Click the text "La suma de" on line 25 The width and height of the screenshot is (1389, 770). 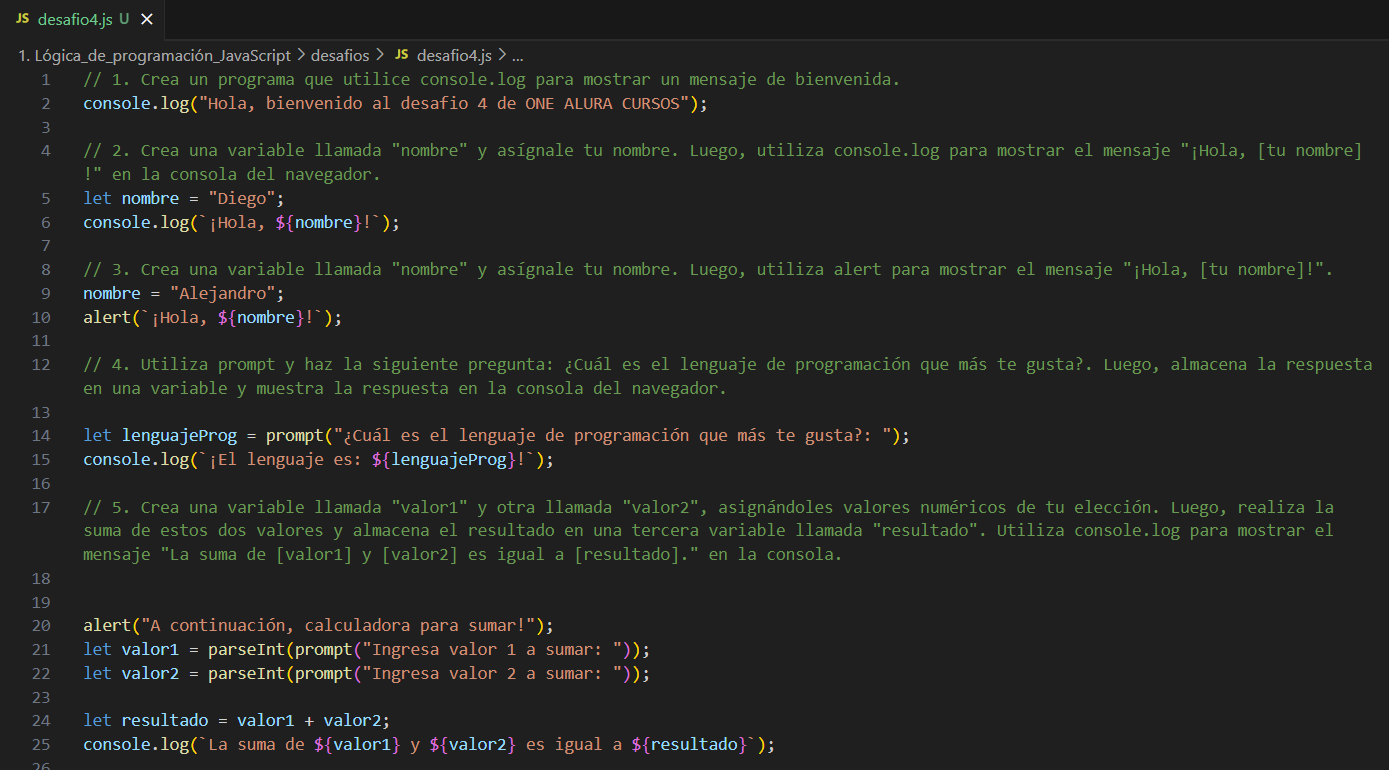pyautogui.click(x=256, y=745)
